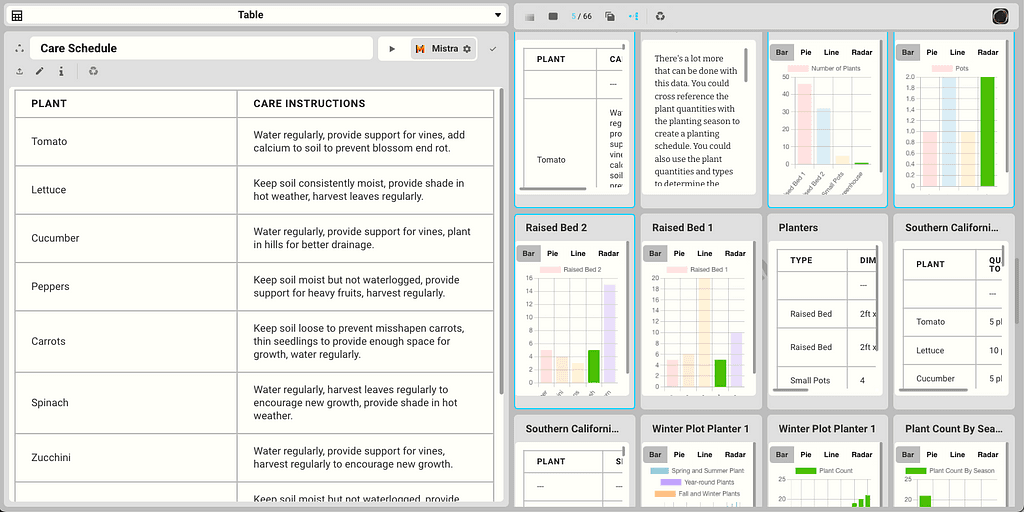Select the Radar tab in Number of Plants chart
This screenshot has width=1024, height=512.
(861, 52)
